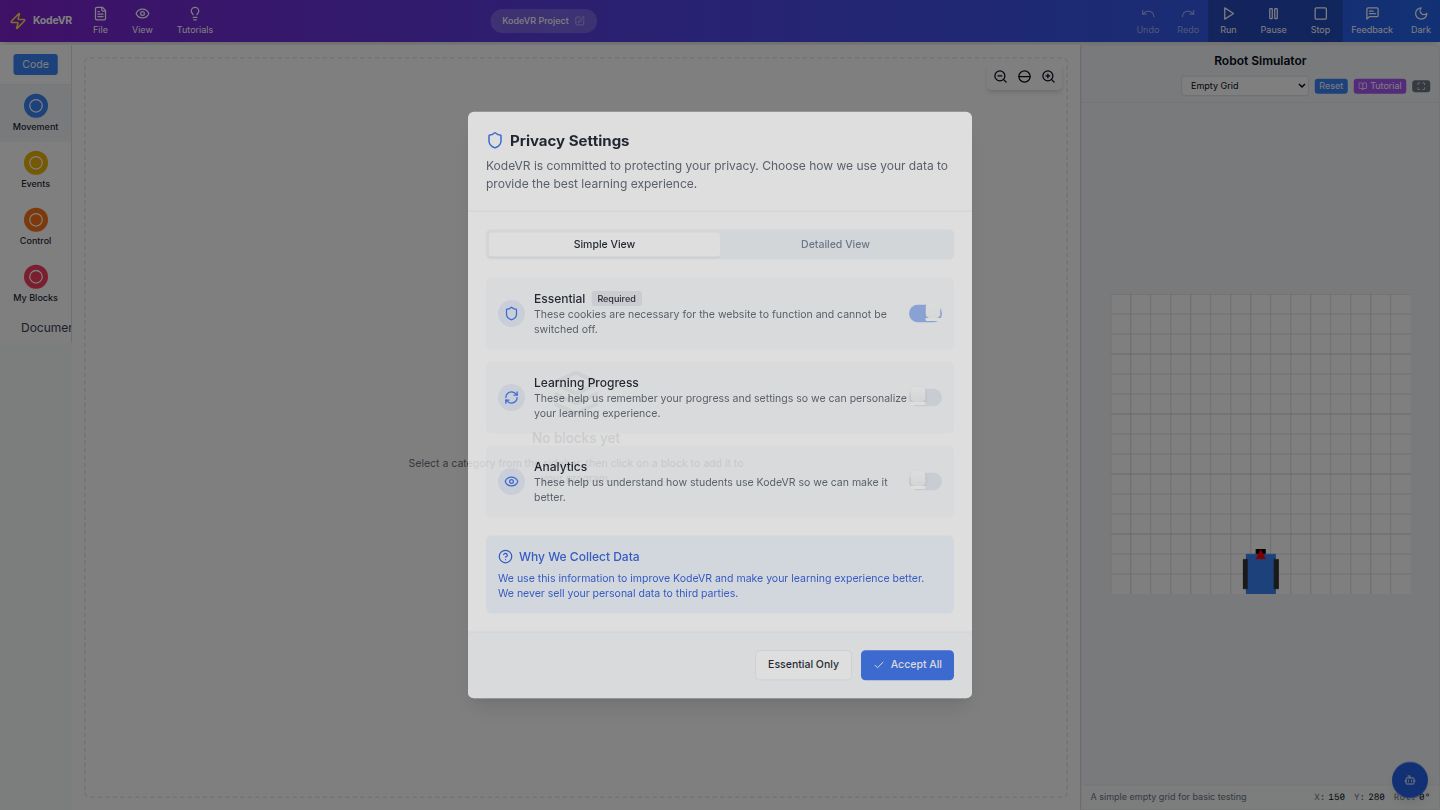The width and height of the screenshot is (1440, 810).
Task: Click the Why We Collect Data help icon
Action: (x=505, y=557)
